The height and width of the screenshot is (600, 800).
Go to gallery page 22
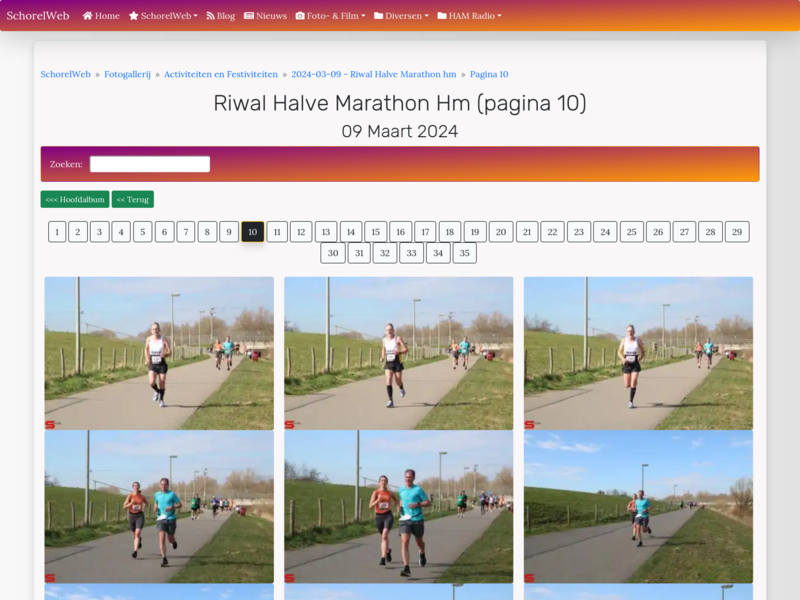[553, 232]
